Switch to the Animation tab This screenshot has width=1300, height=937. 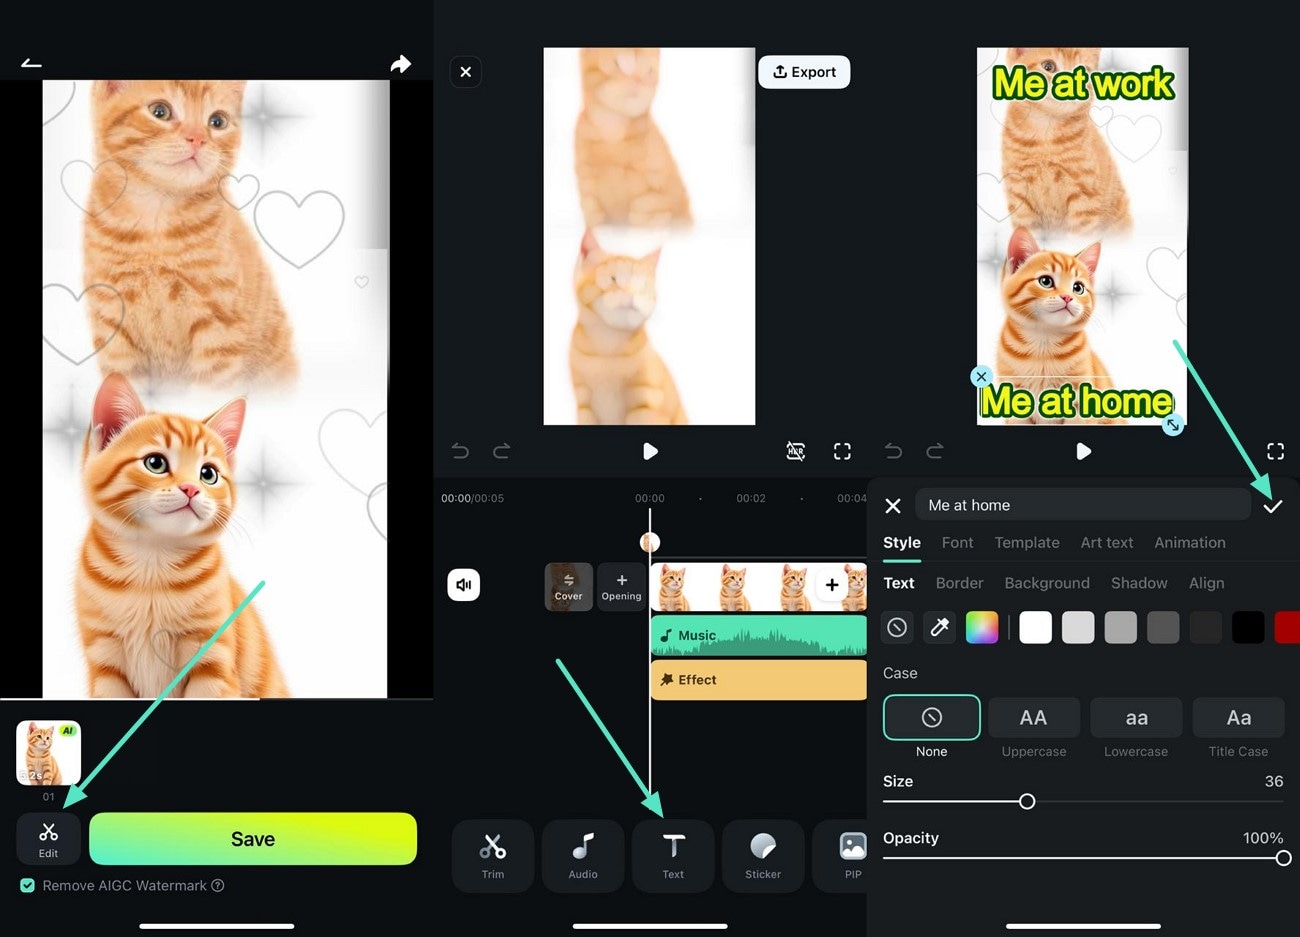click(1190, 542)
